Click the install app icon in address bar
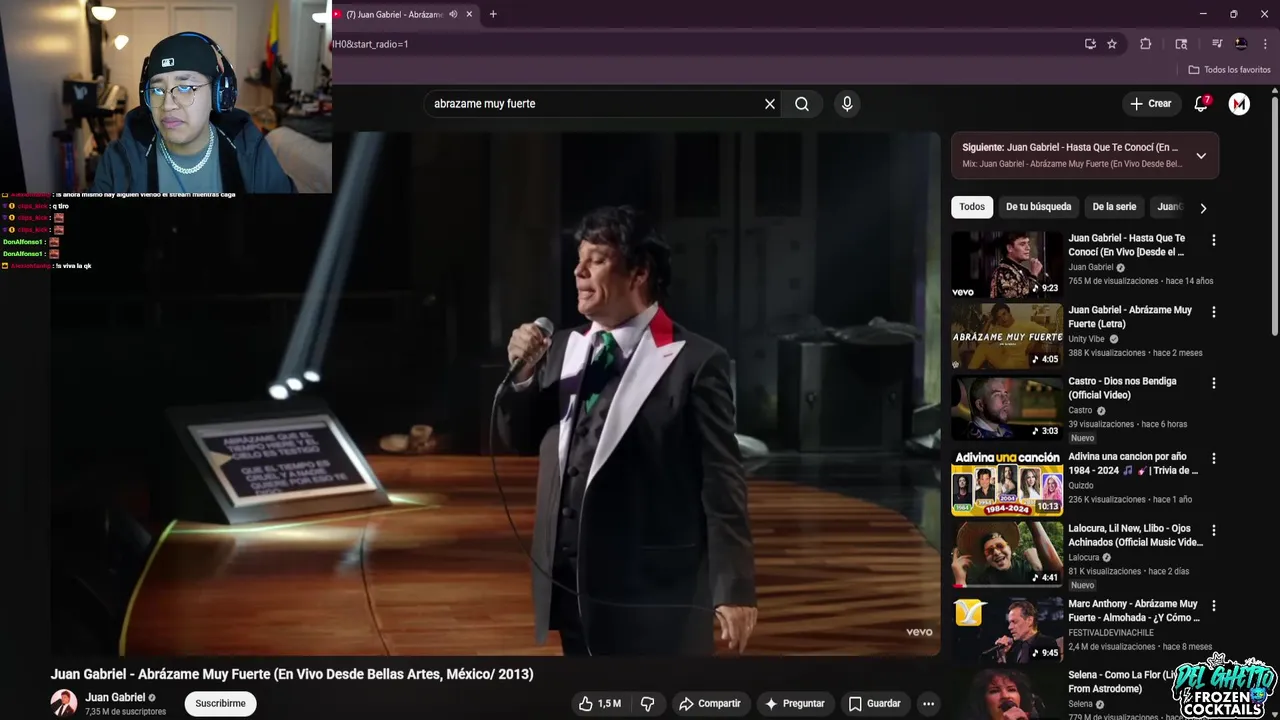 tap(1090, 44)
